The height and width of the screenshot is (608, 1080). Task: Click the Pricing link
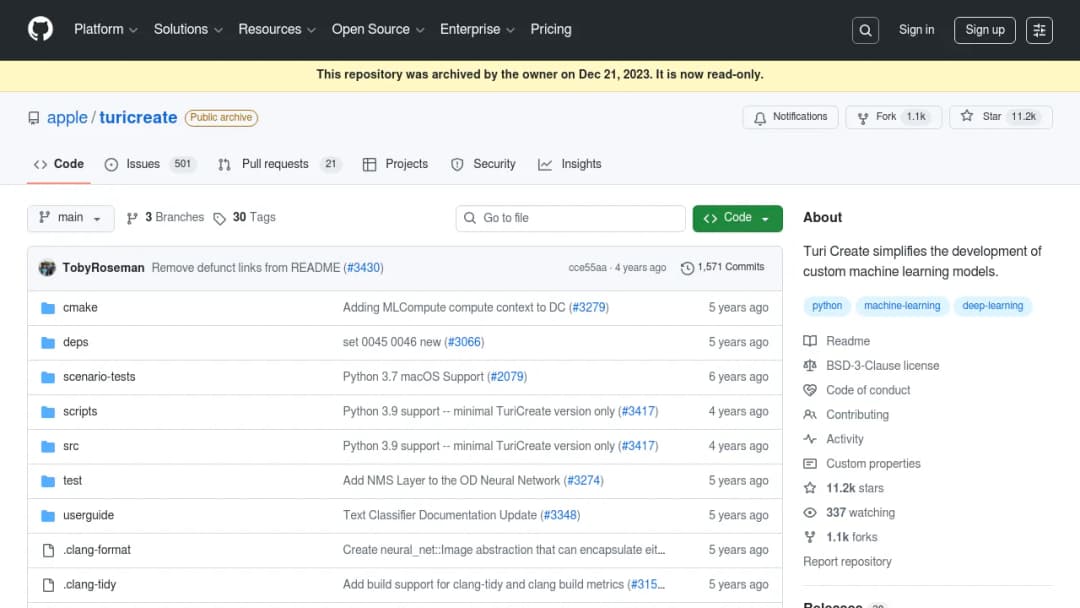[551, 30]
